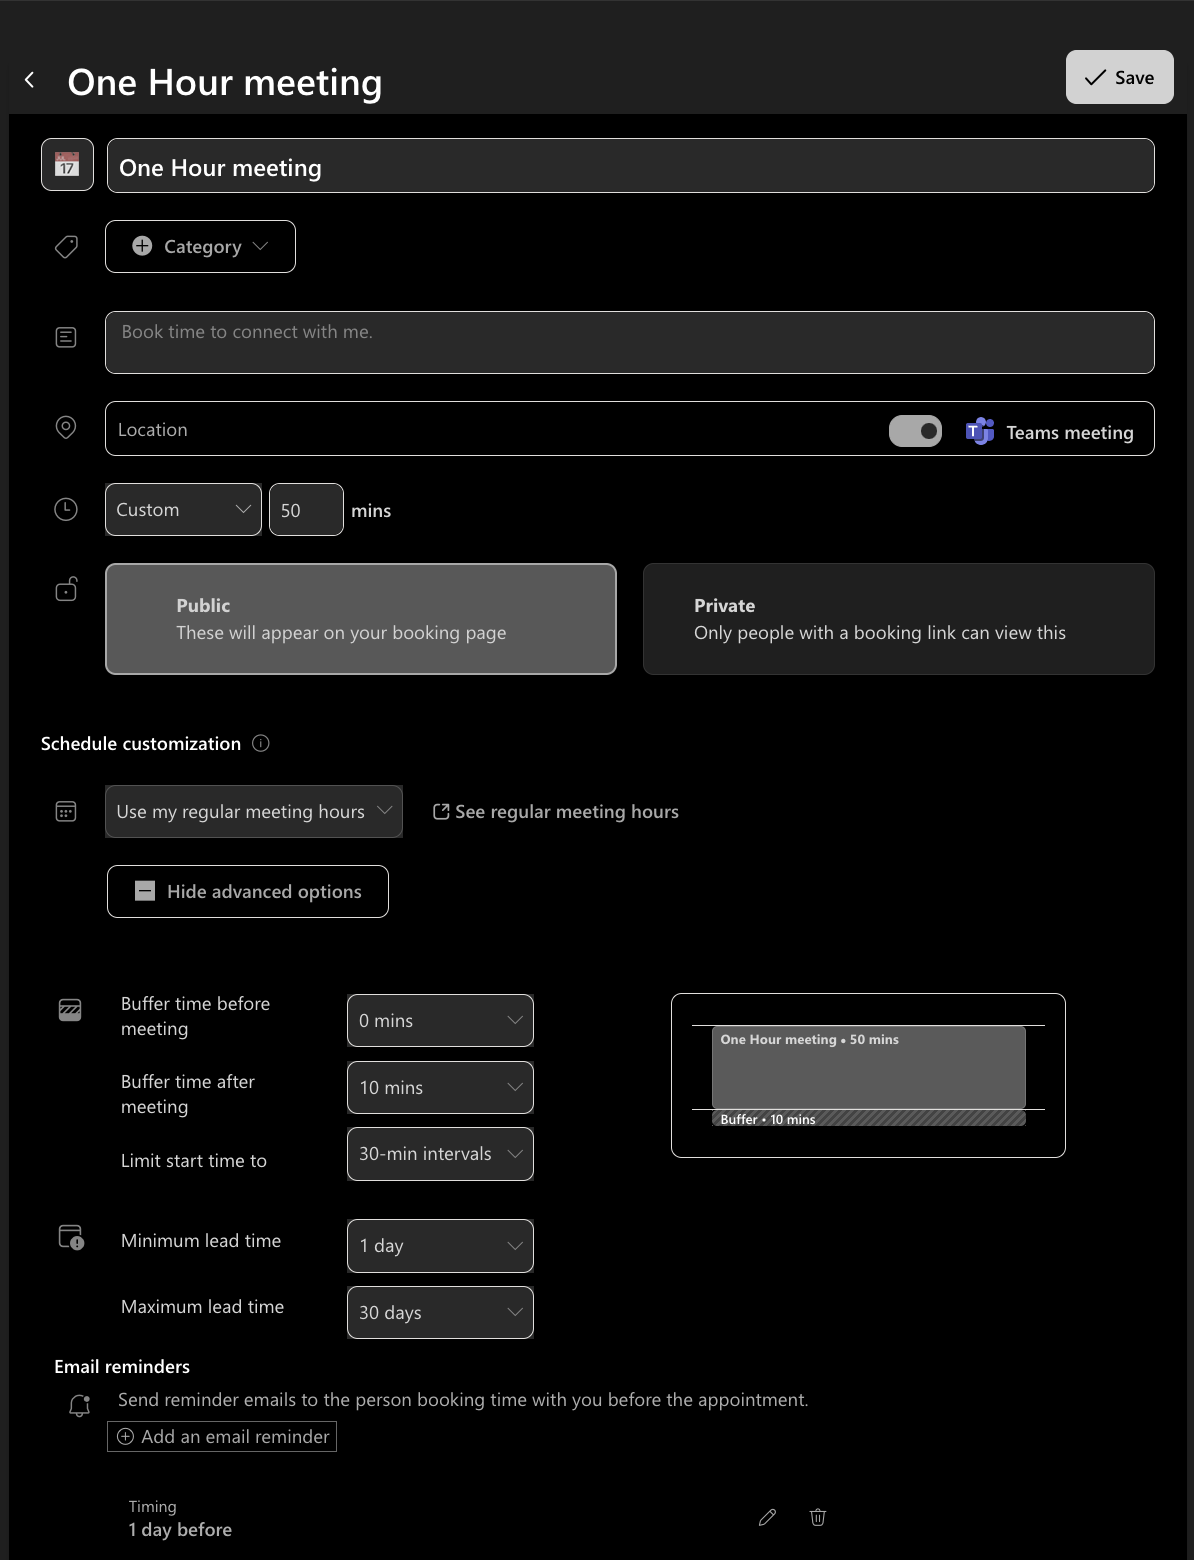Screen dimensions: 1194x1560
Task: Click the duration clock icon
Action: pos(66,510)
